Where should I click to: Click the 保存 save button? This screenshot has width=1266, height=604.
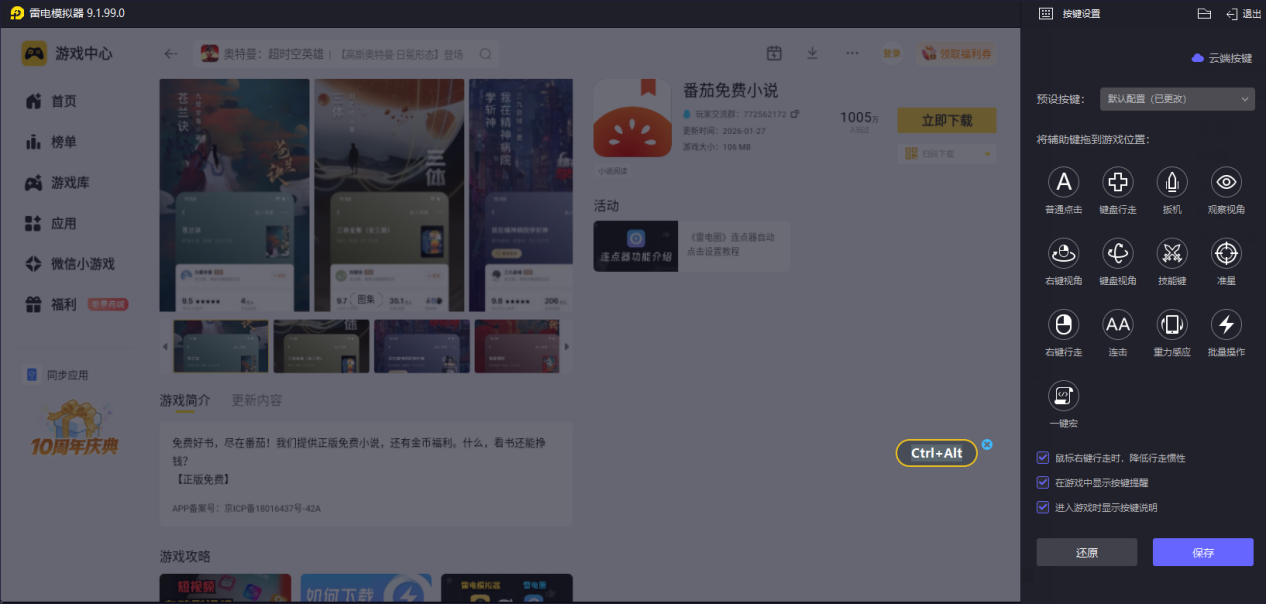[x=1203, y=552]
